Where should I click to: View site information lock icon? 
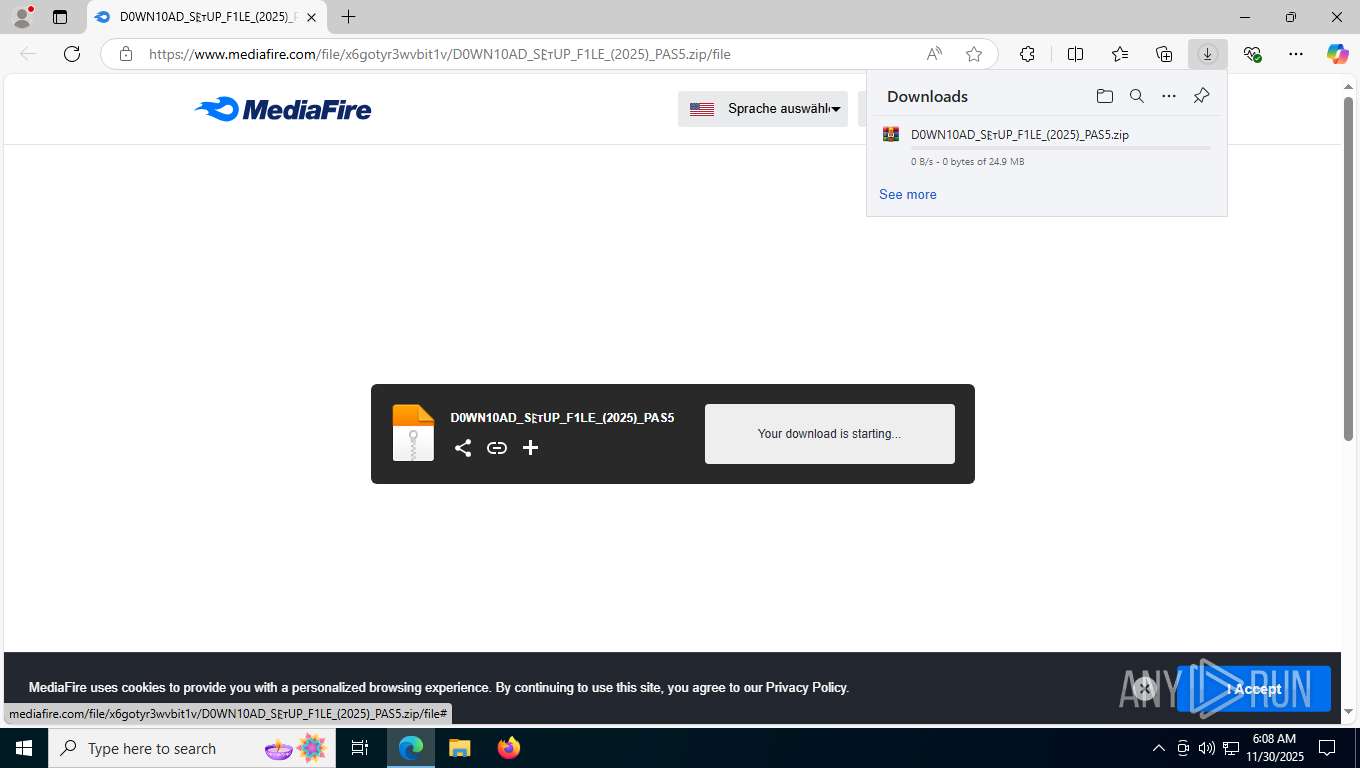tap(126, 54)
